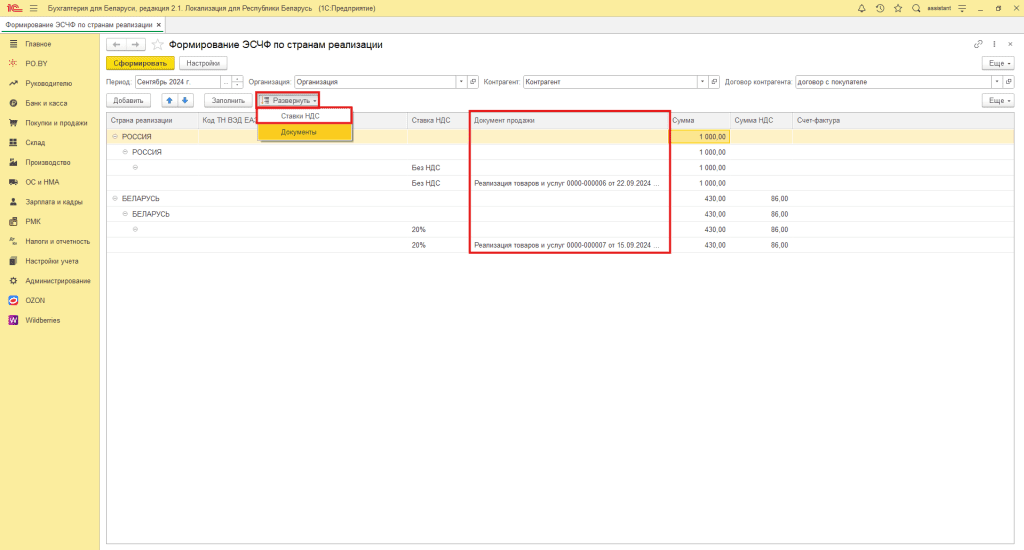
Task: Adjust period with stepper arrows
Action: [x=238, y=82]
